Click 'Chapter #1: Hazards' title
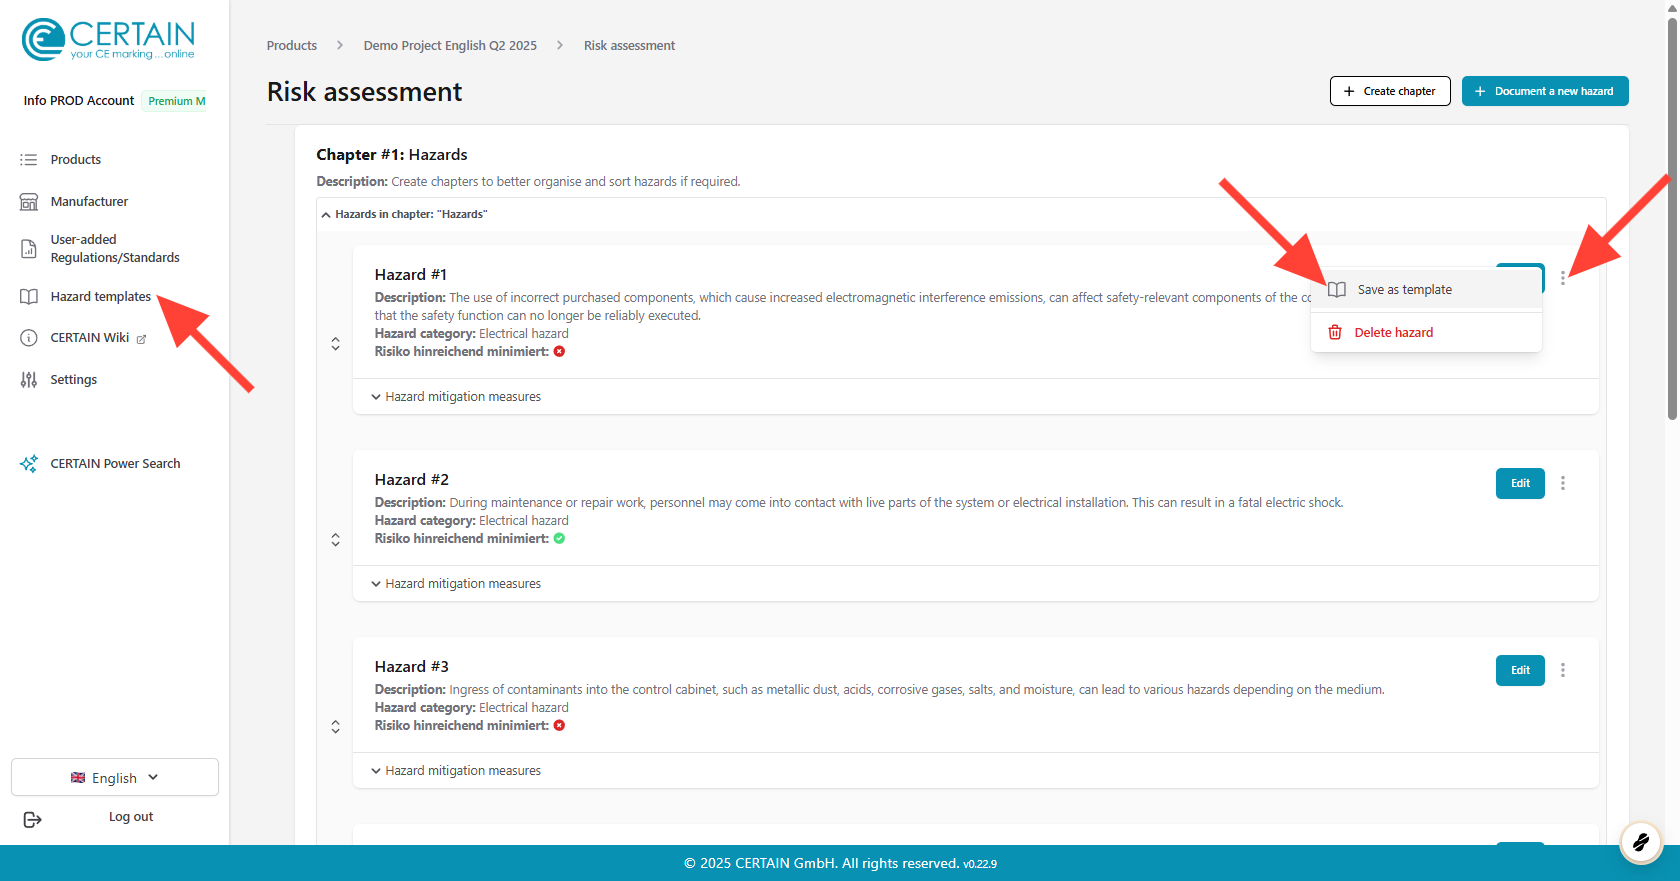Image resolution: width=1680 pixels, height=881 pixels. click(392, 155)
